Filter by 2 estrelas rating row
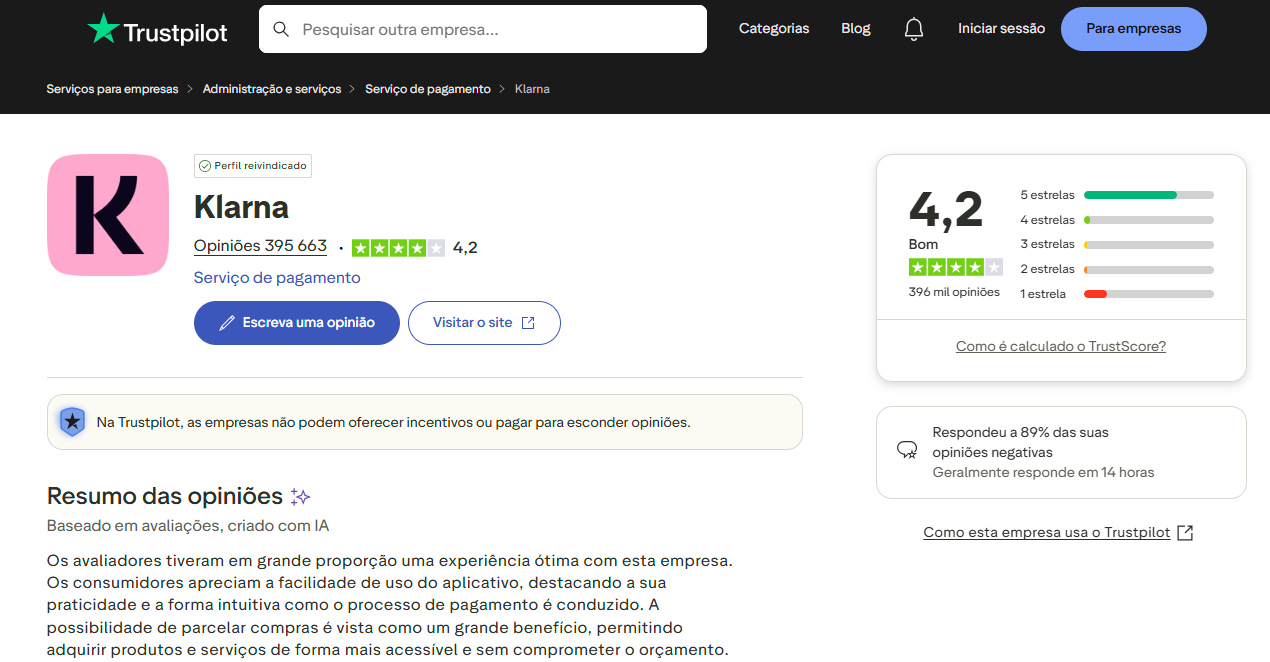Screen dimensions: 1270x662 1117,269
